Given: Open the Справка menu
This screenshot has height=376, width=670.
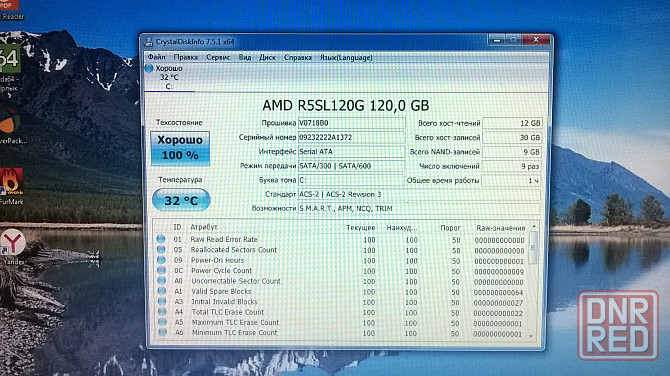Looking at the screenshot, I should click(x=297, y=57).
